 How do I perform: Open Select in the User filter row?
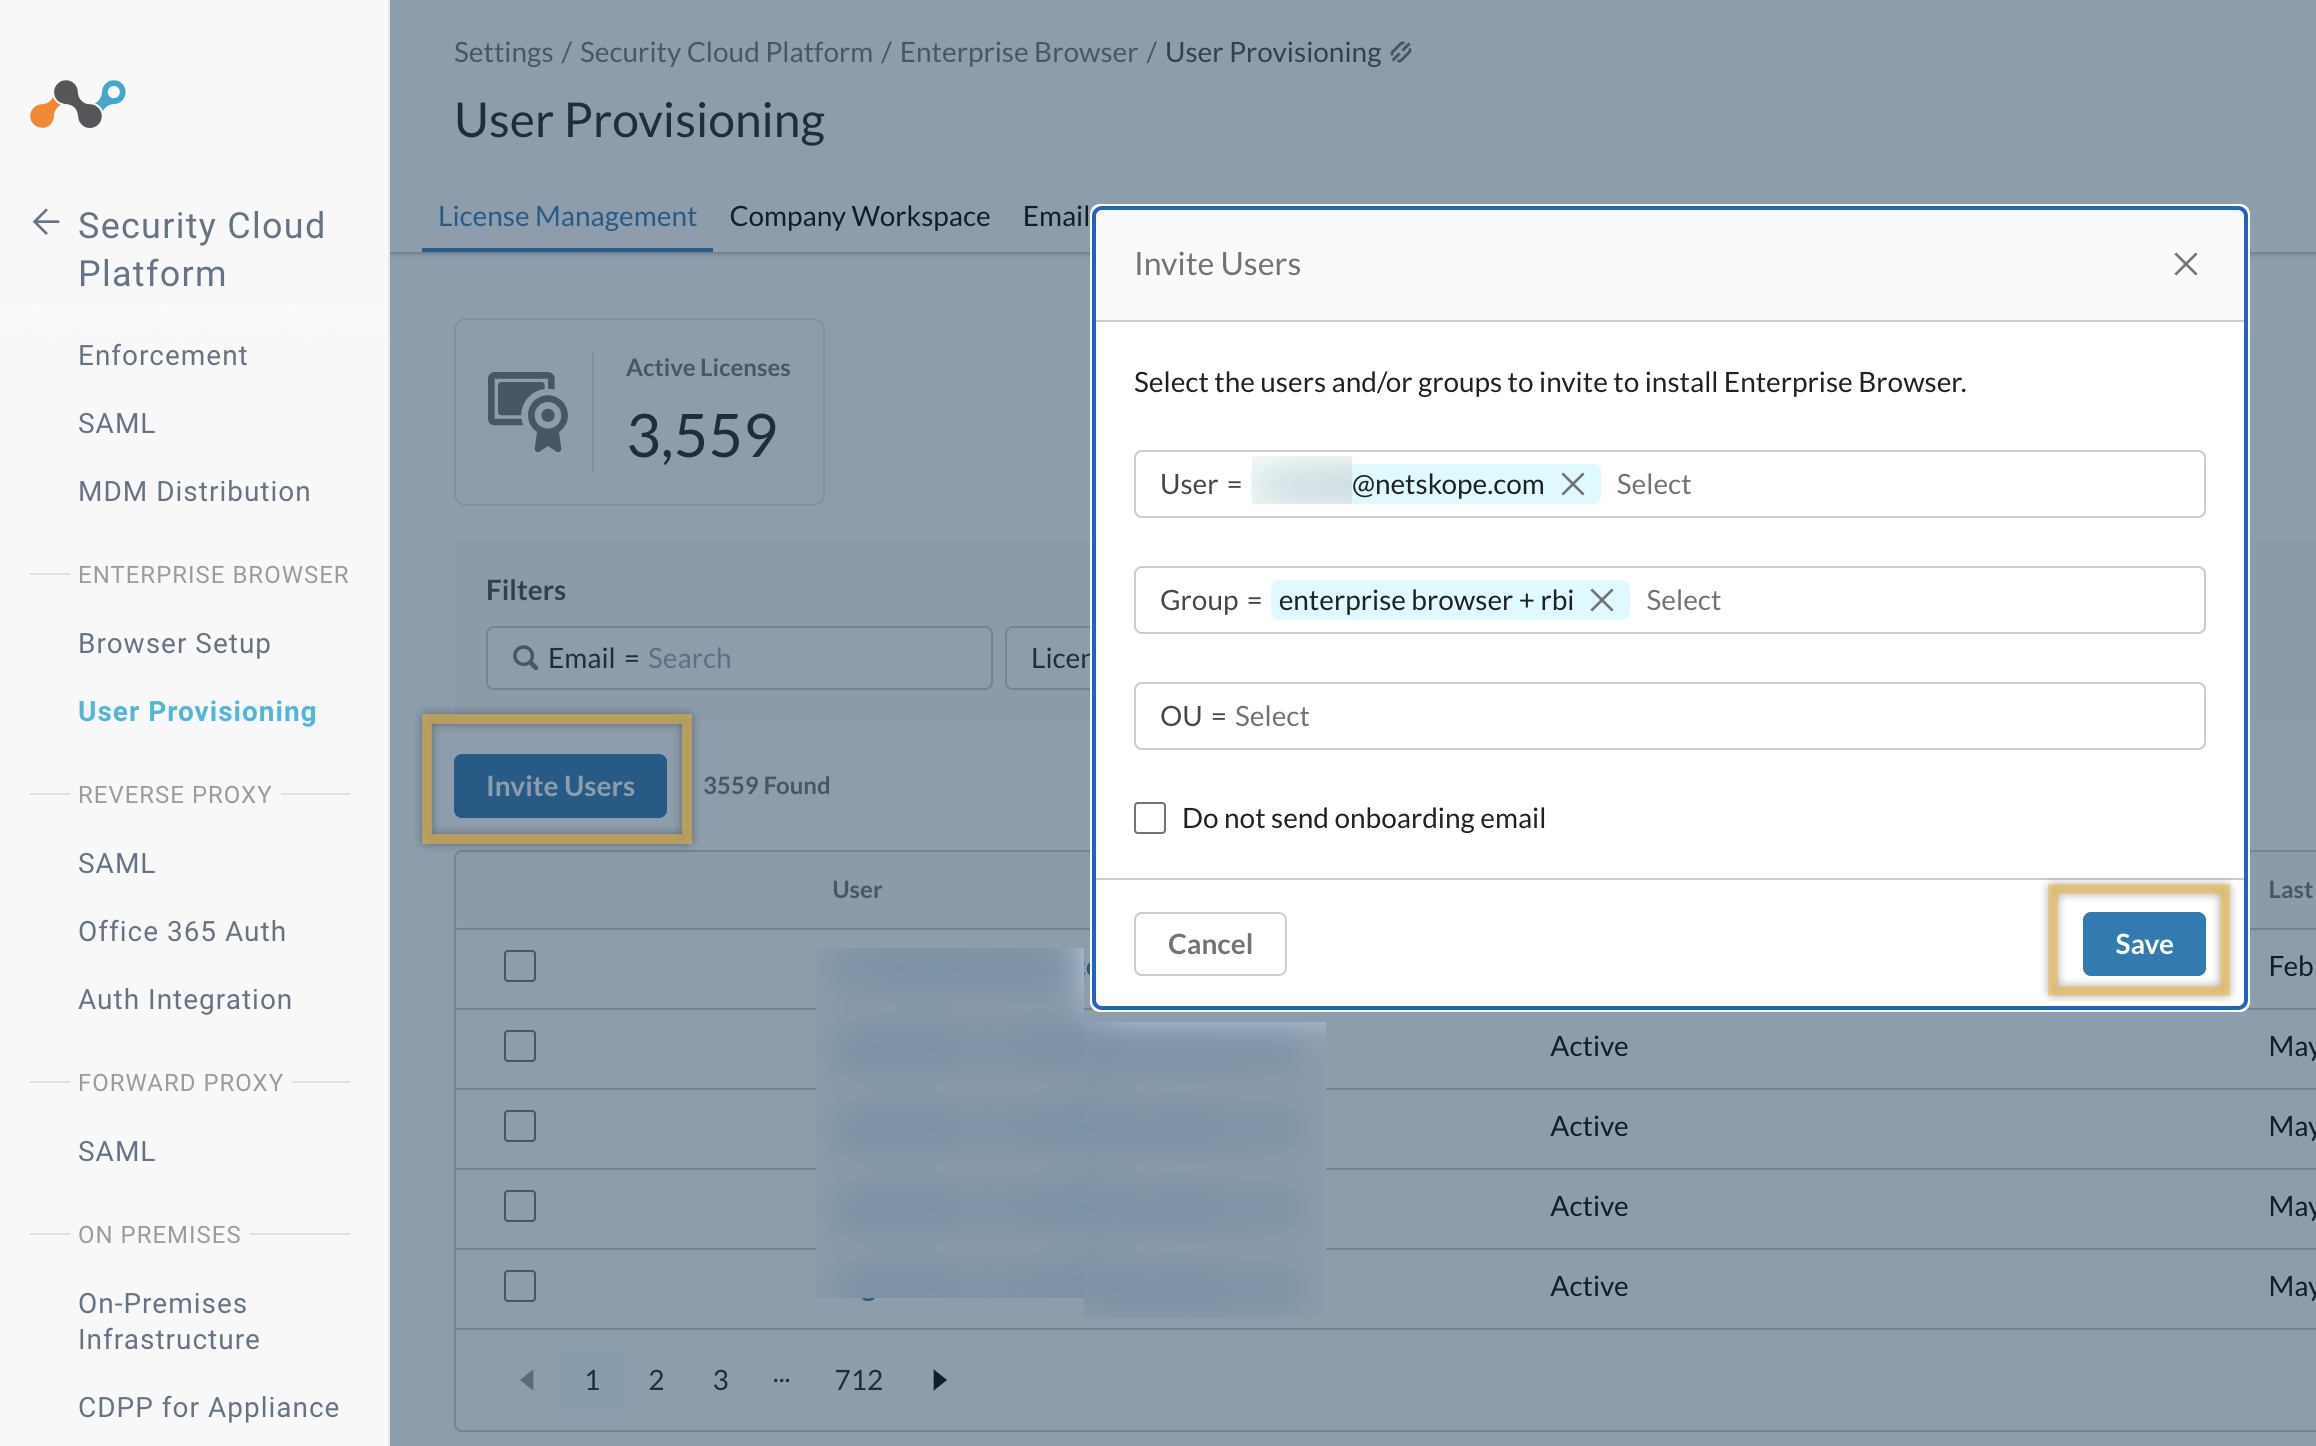(1654, 483)
